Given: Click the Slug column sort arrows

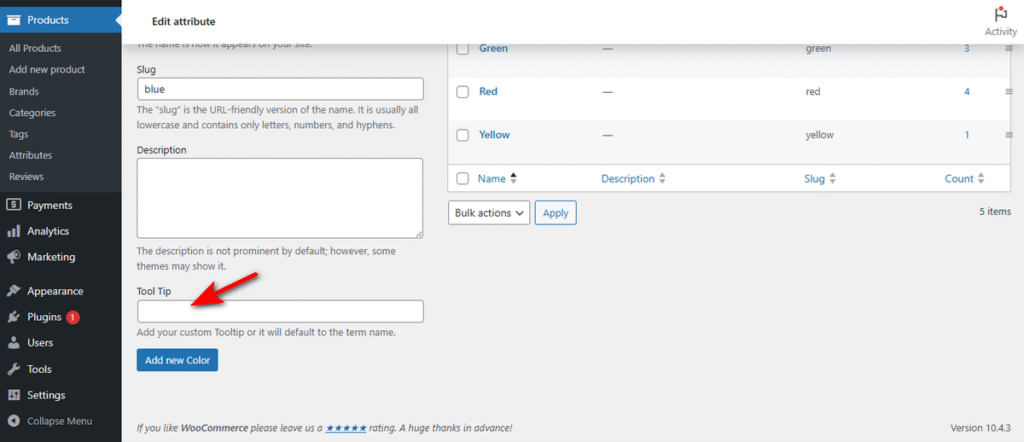Looking at the screenshot, I should 833,178.
